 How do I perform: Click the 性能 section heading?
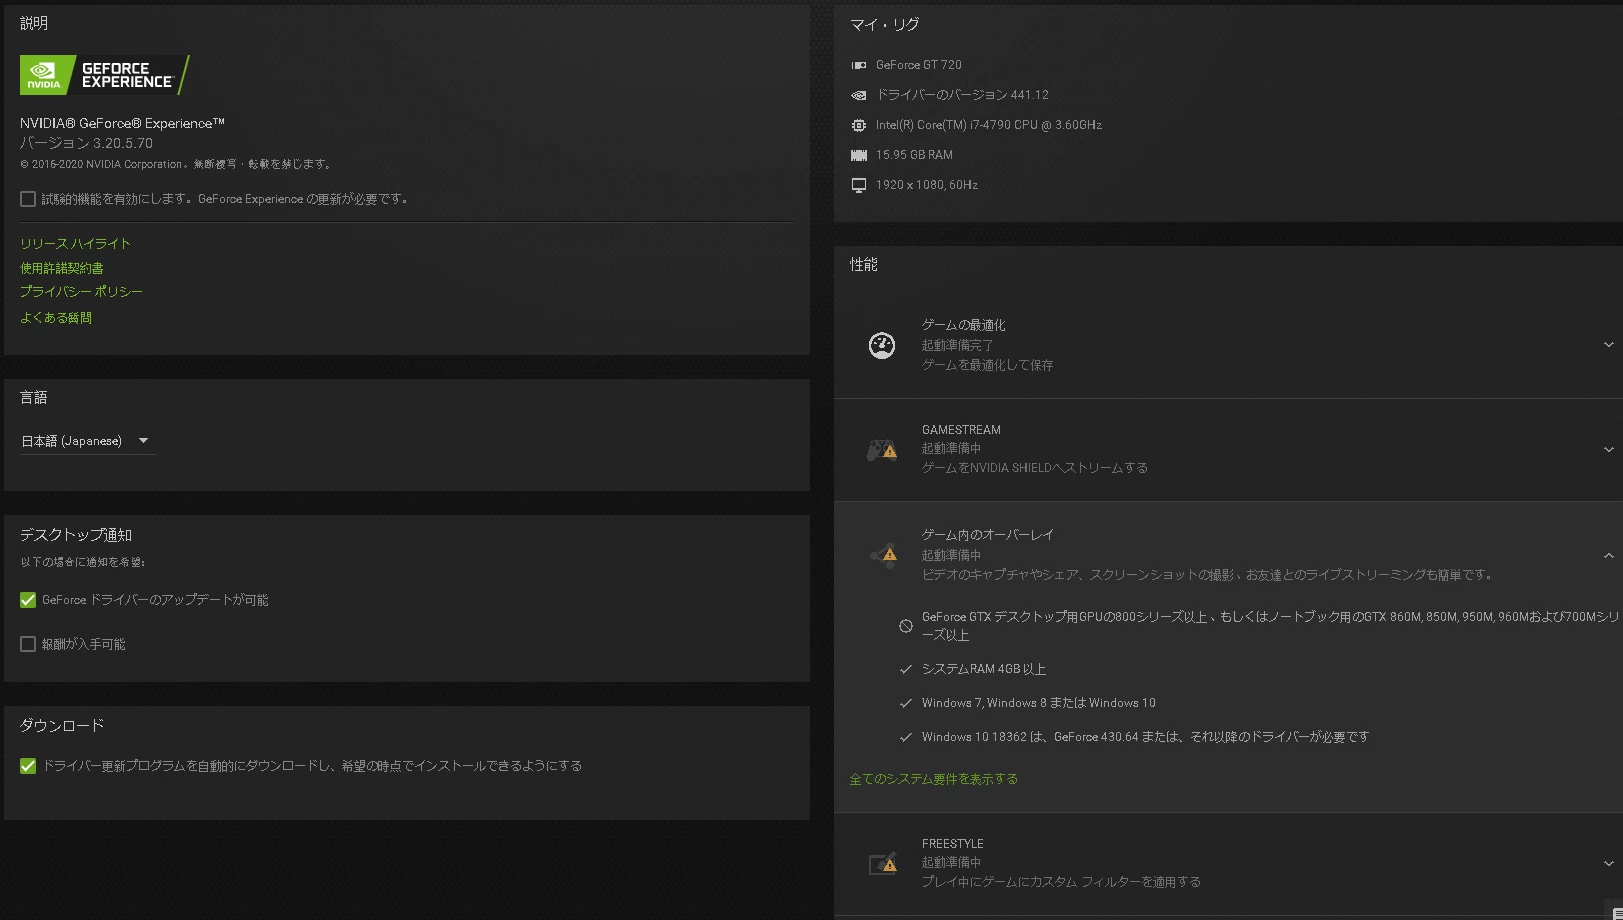tap(864, 264)
